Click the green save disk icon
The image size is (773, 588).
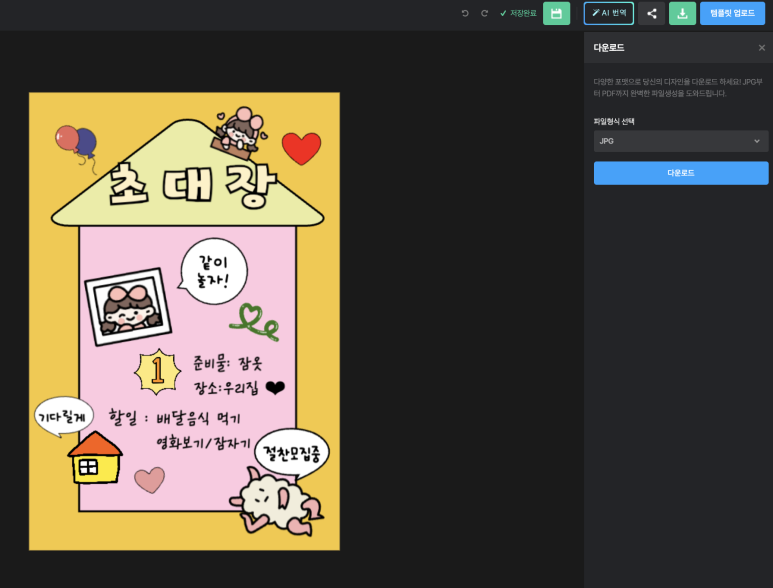tap(556, 13)
